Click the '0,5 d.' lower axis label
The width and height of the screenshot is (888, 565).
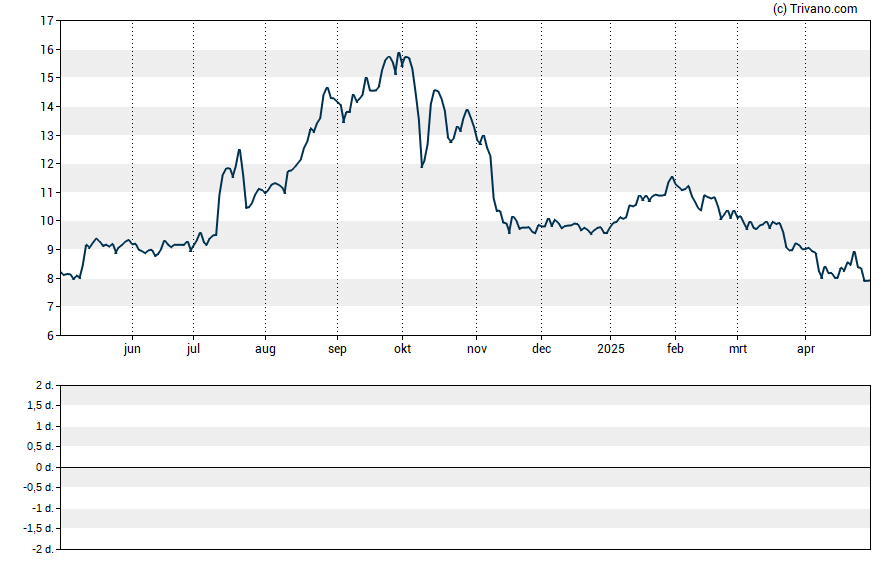click(40, 447)
